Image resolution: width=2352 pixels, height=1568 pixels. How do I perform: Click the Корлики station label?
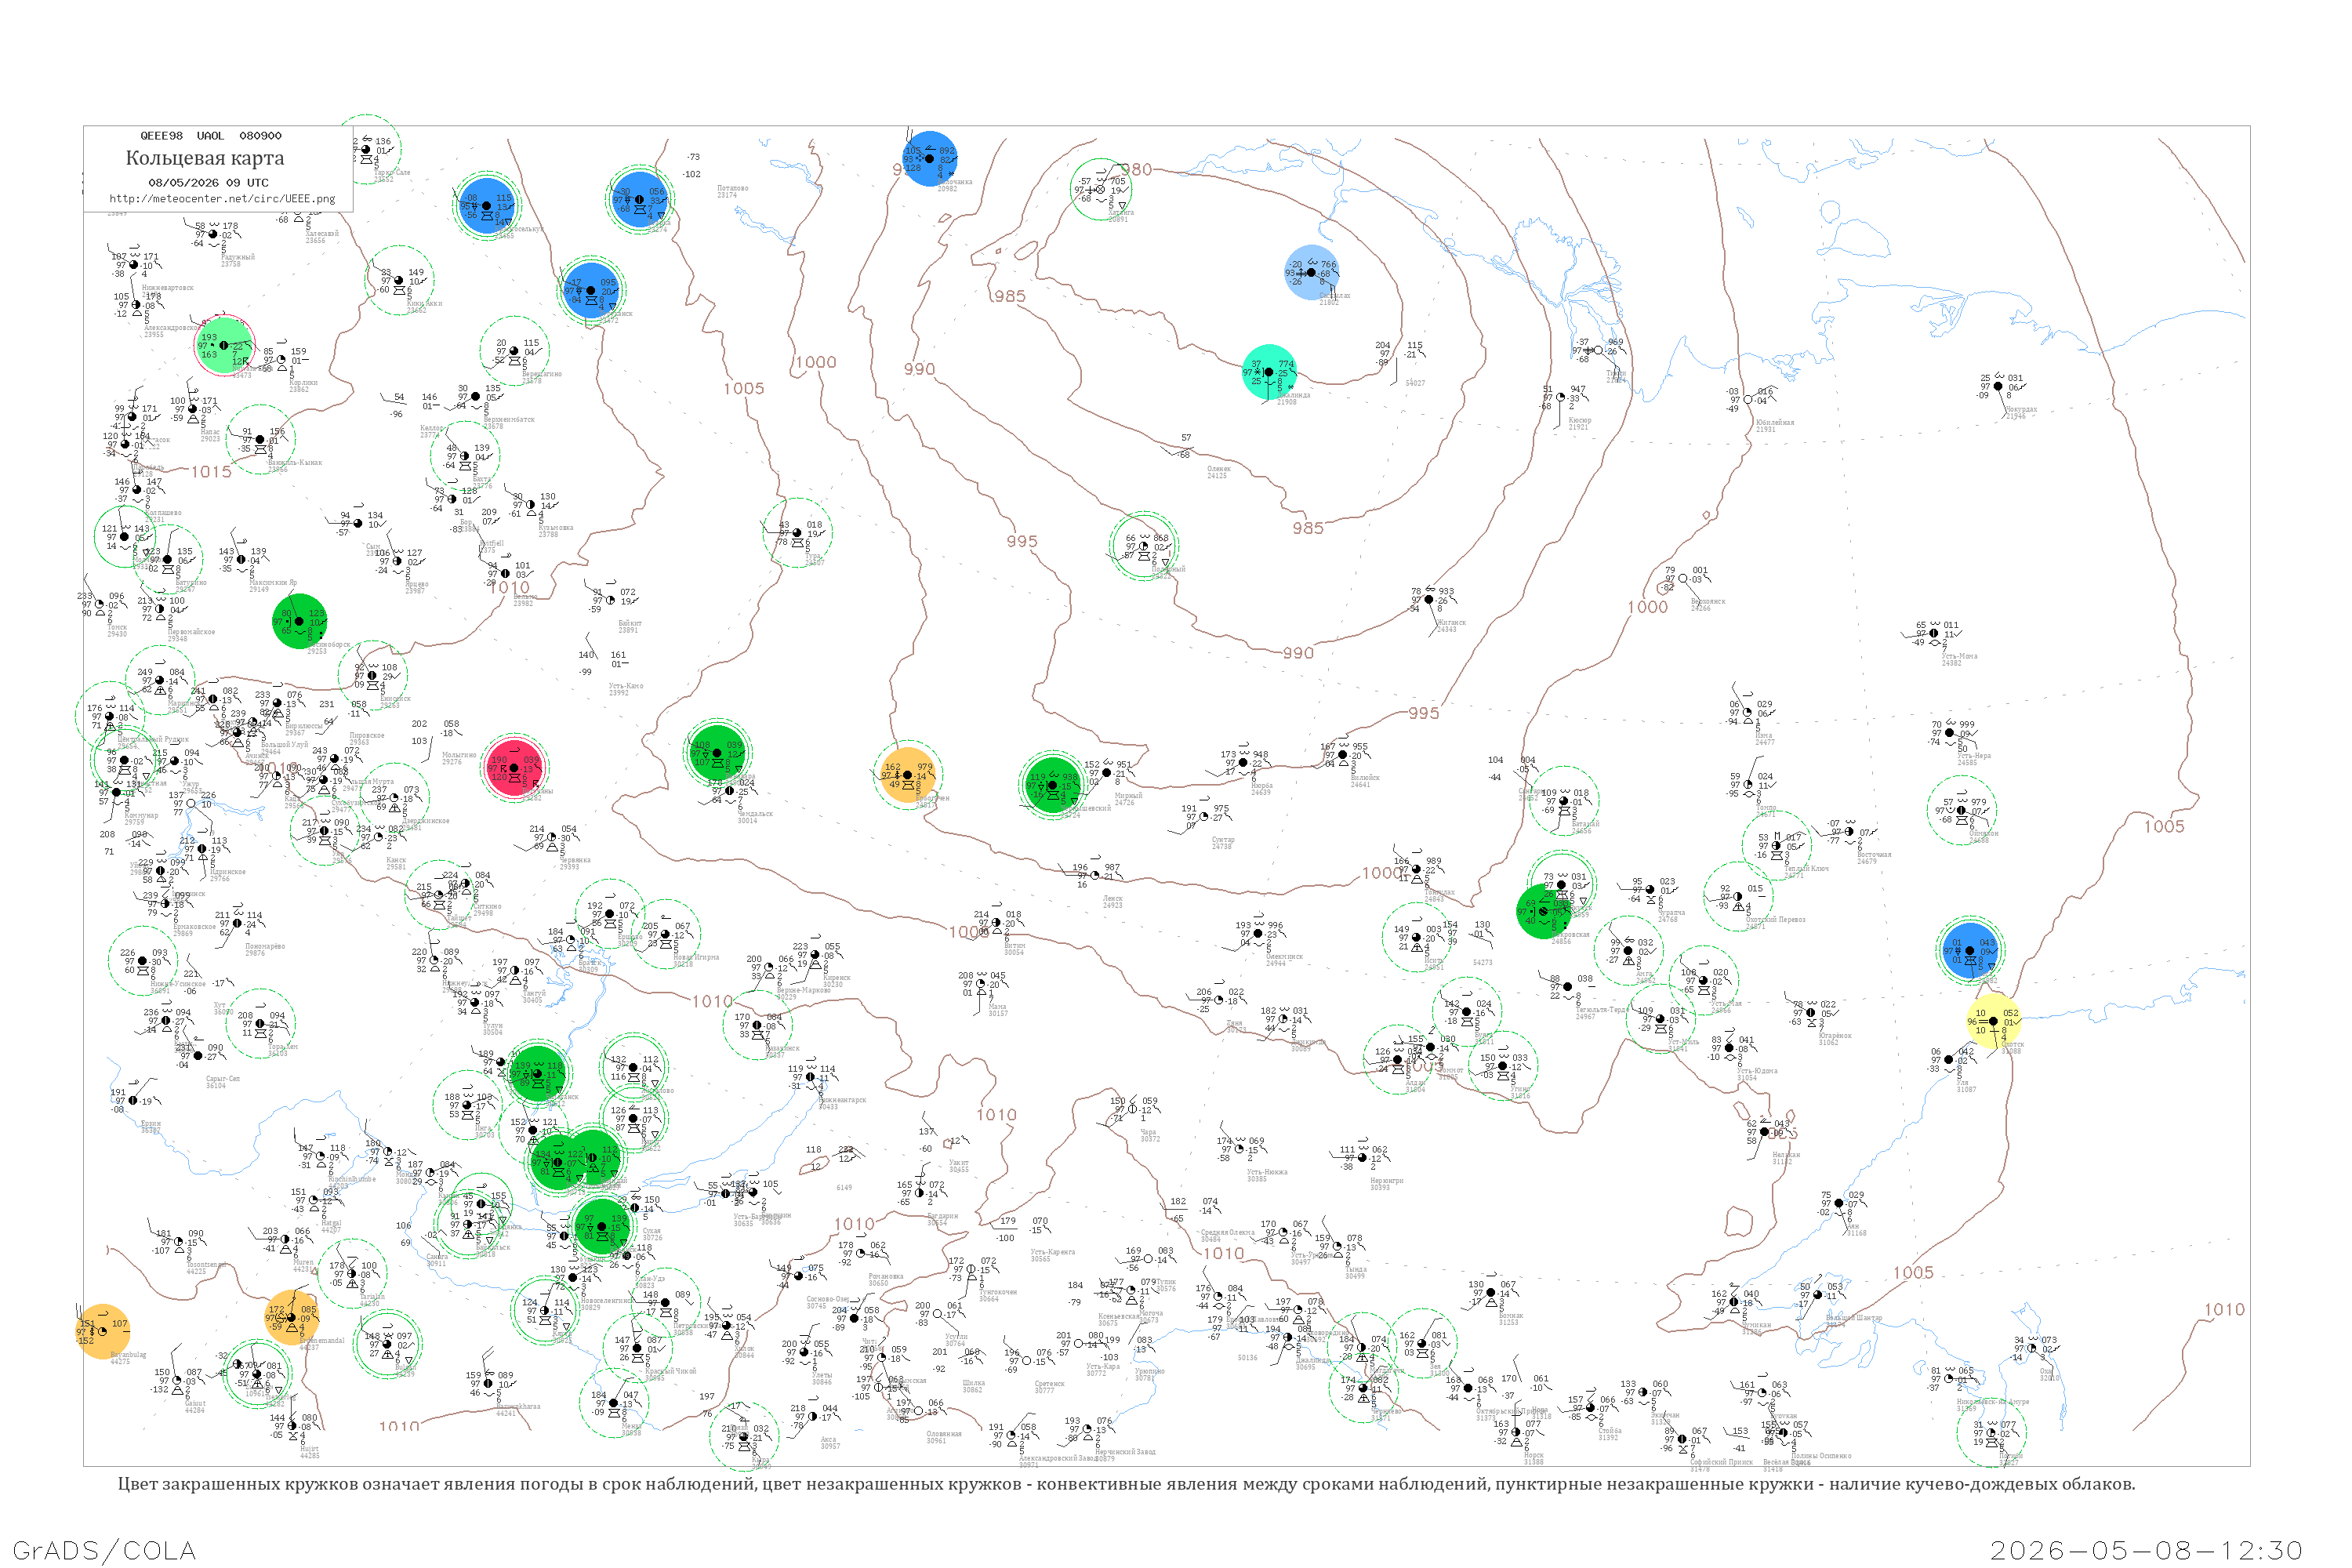[303, 383]
